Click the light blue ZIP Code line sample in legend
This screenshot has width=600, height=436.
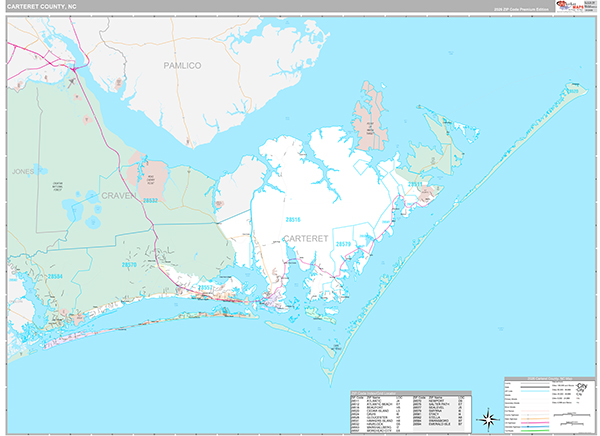tap(535, 391)
